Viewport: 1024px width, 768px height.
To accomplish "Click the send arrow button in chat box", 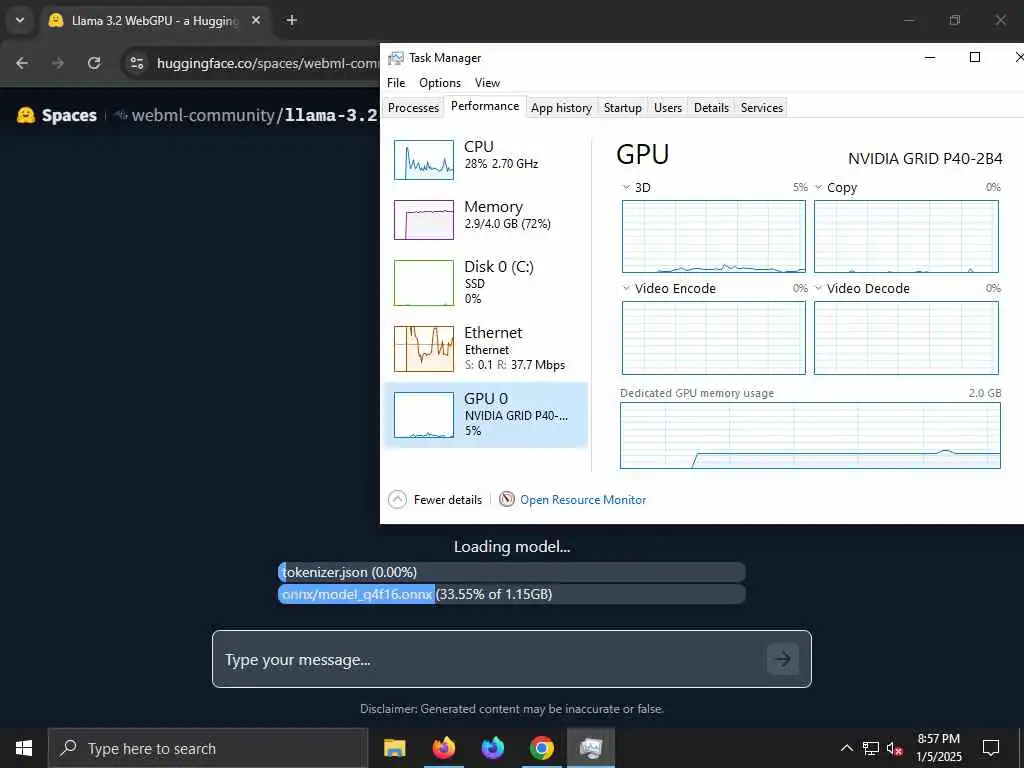I will 782,659.
